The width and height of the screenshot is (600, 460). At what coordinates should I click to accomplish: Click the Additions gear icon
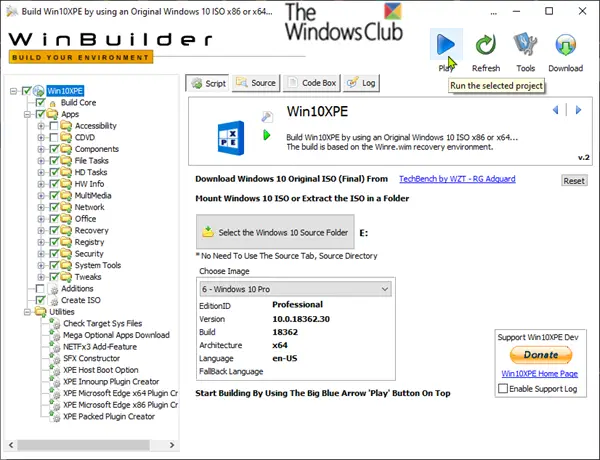click(x=54, y=289)
